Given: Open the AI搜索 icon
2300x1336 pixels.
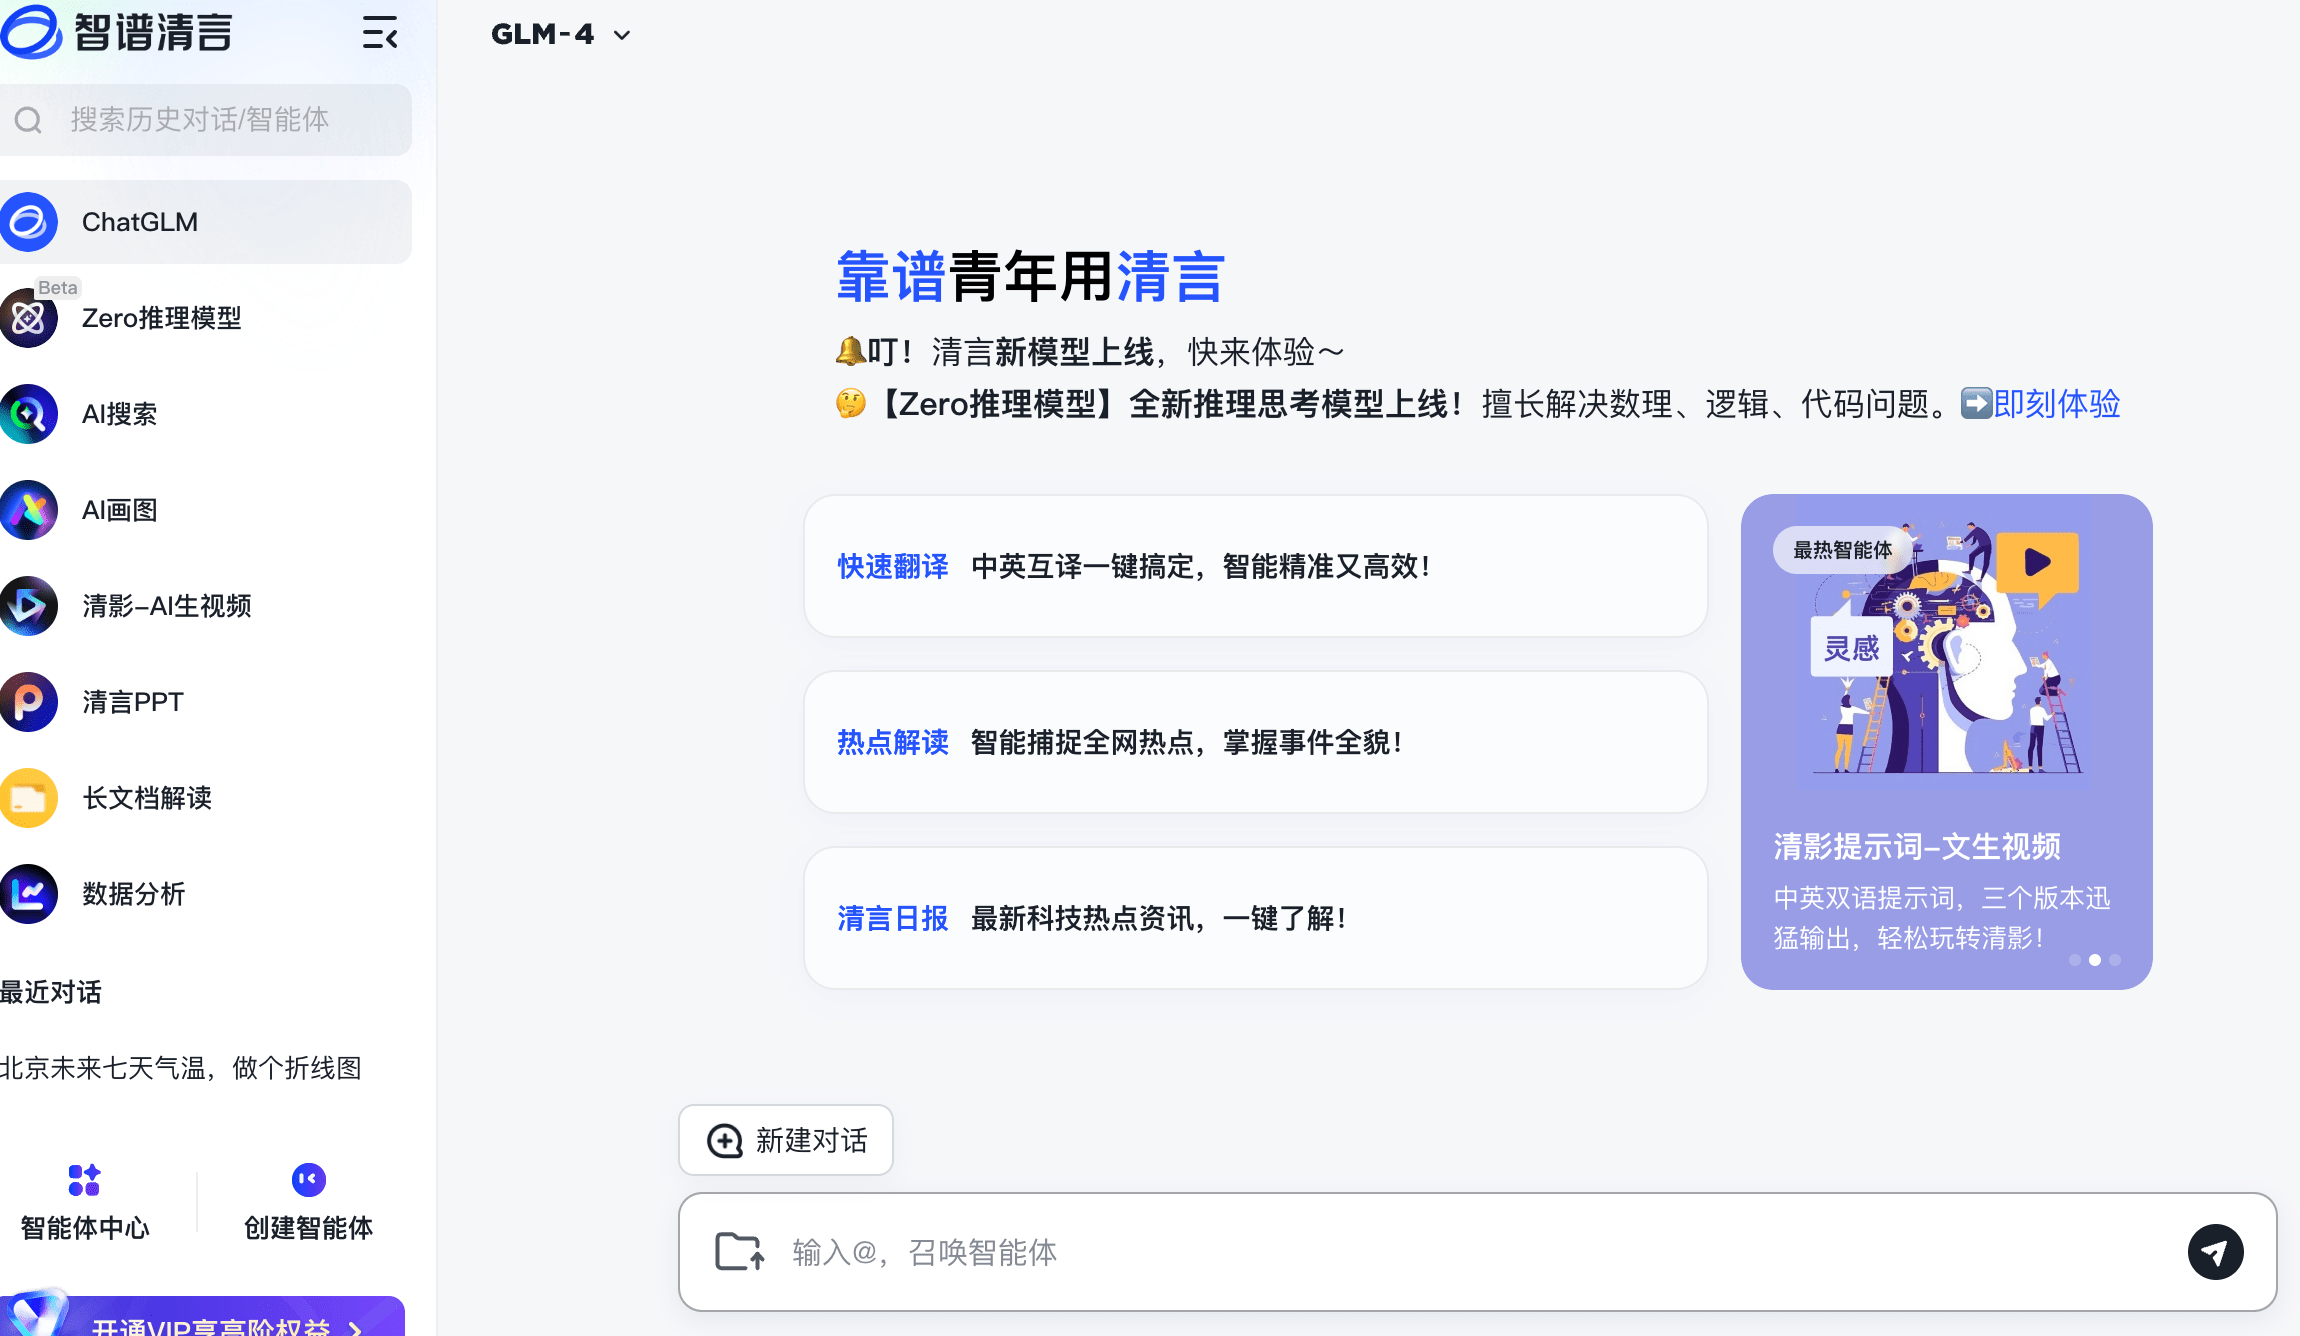Looking at the screenshot, I should [28, 414].
